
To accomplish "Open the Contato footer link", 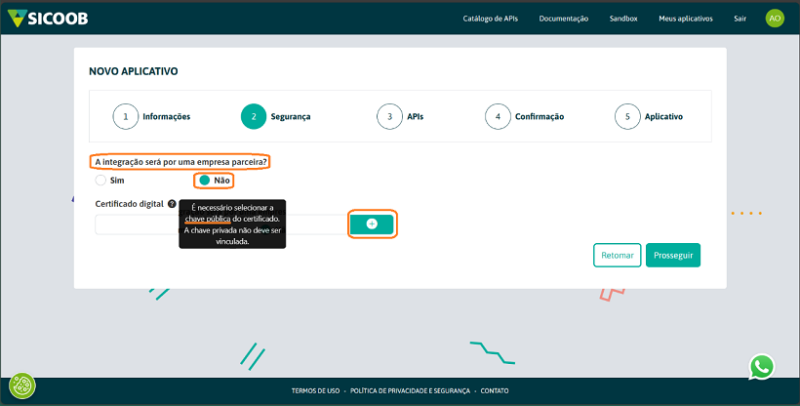I will pos(494,391).
